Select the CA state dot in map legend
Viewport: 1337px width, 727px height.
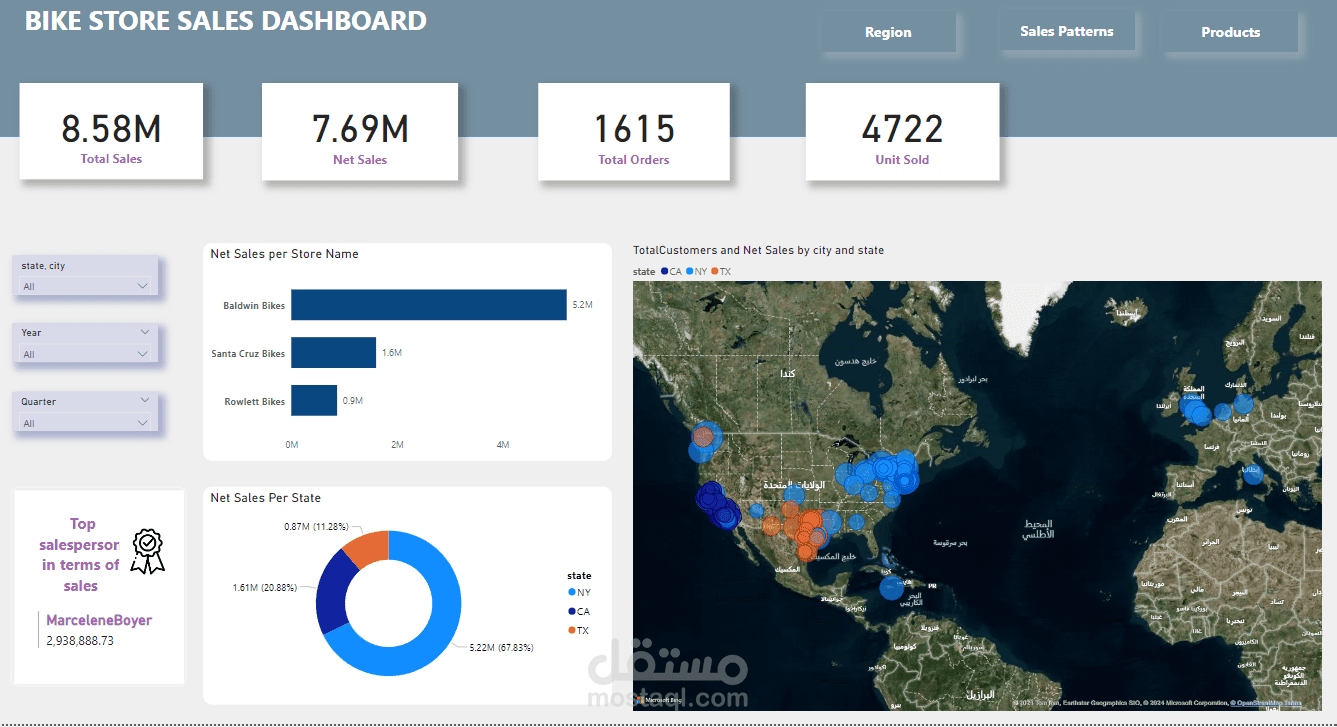(x=667, y=271)
